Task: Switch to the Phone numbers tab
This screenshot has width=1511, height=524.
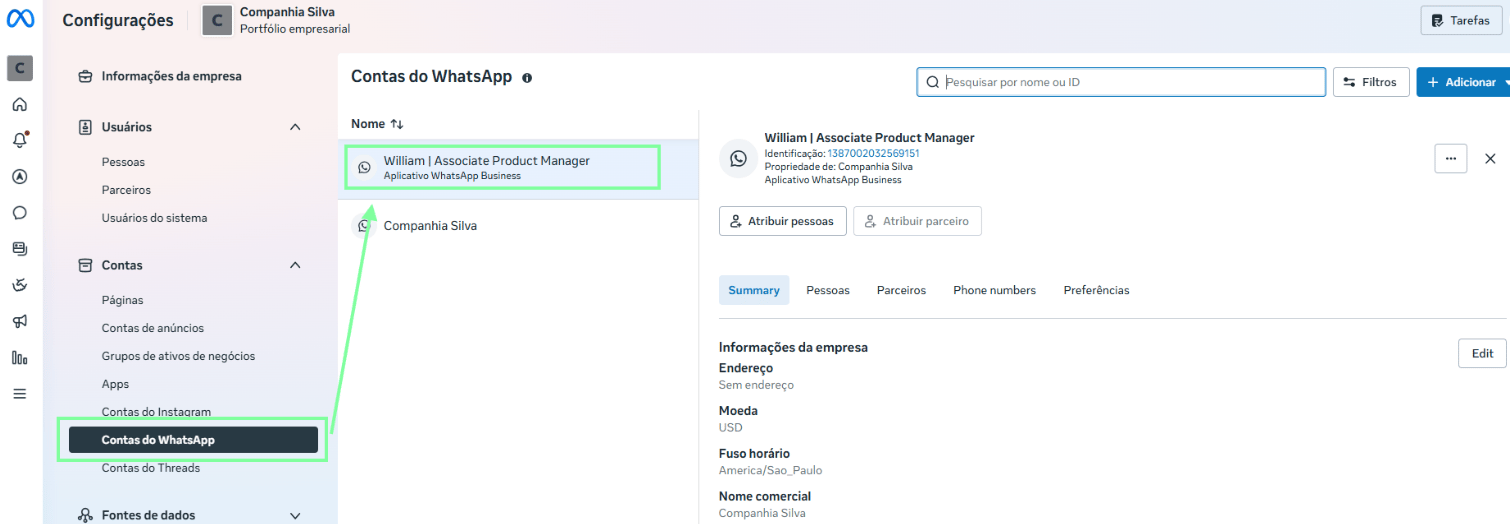Action: click(x=994, y=290)
